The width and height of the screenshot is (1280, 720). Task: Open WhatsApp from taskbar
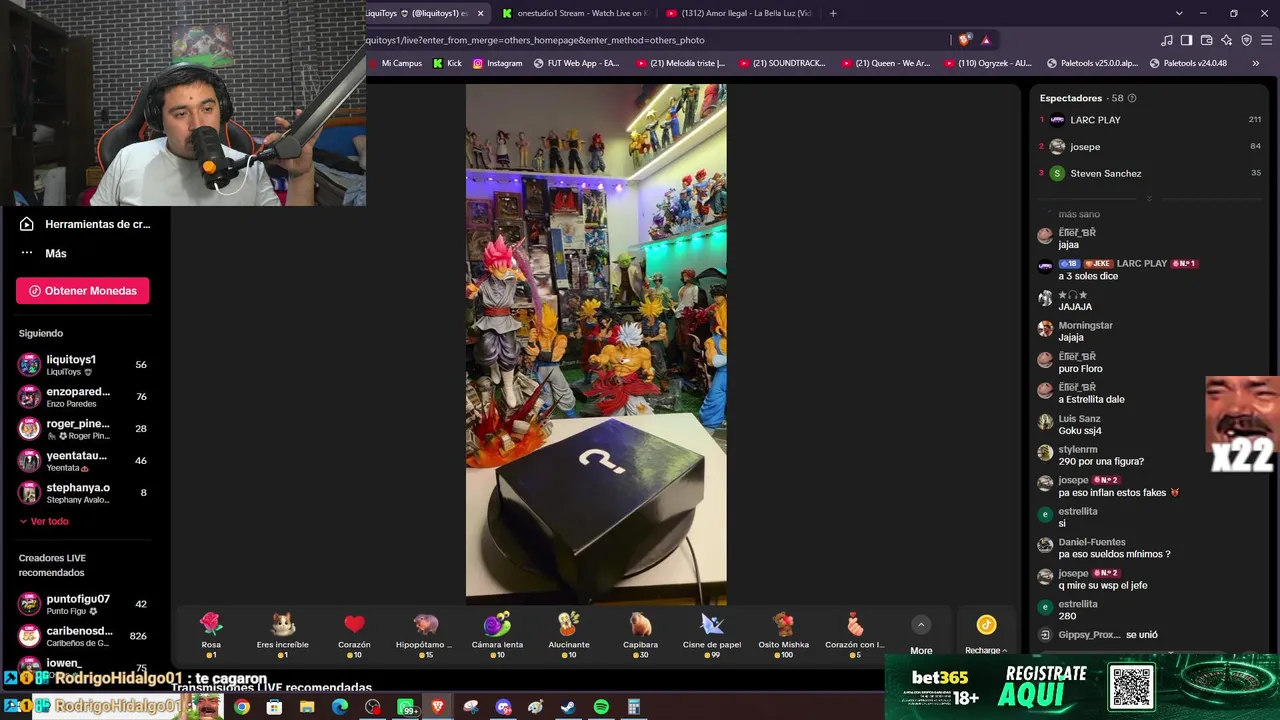click(x=407, y=707)
